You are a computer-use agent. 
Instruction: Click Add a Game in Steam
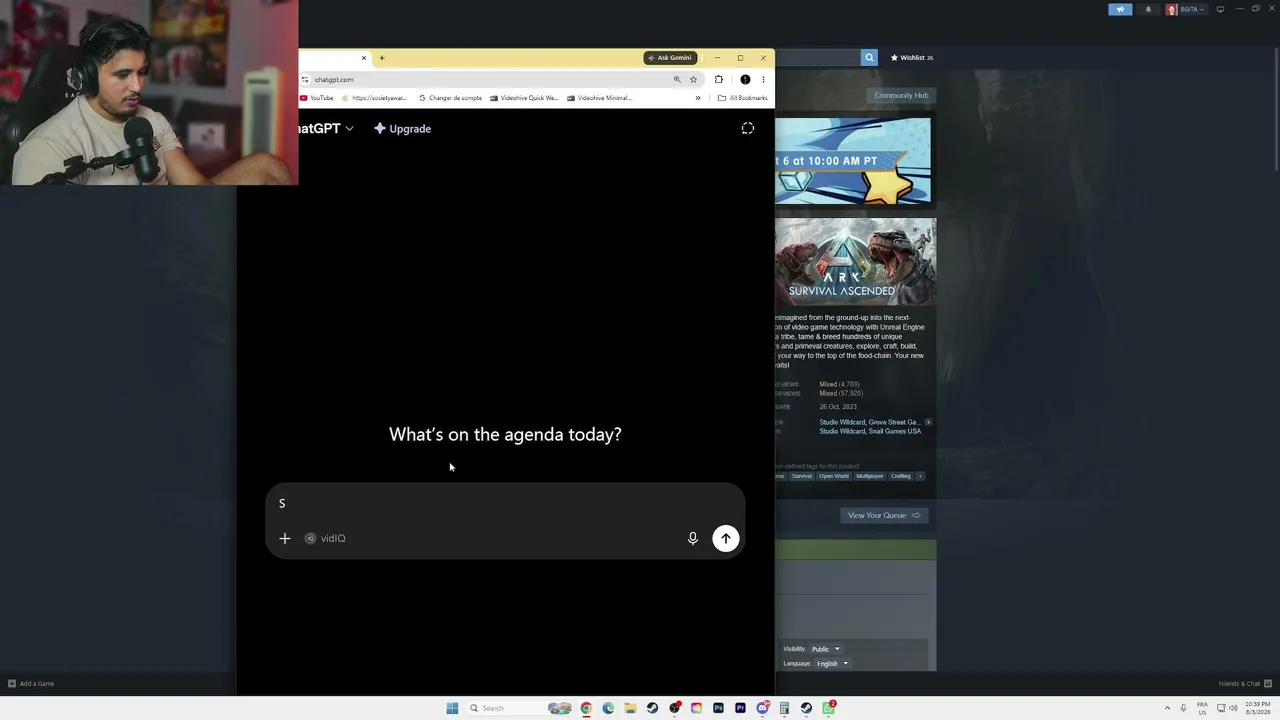pos(31,684)
